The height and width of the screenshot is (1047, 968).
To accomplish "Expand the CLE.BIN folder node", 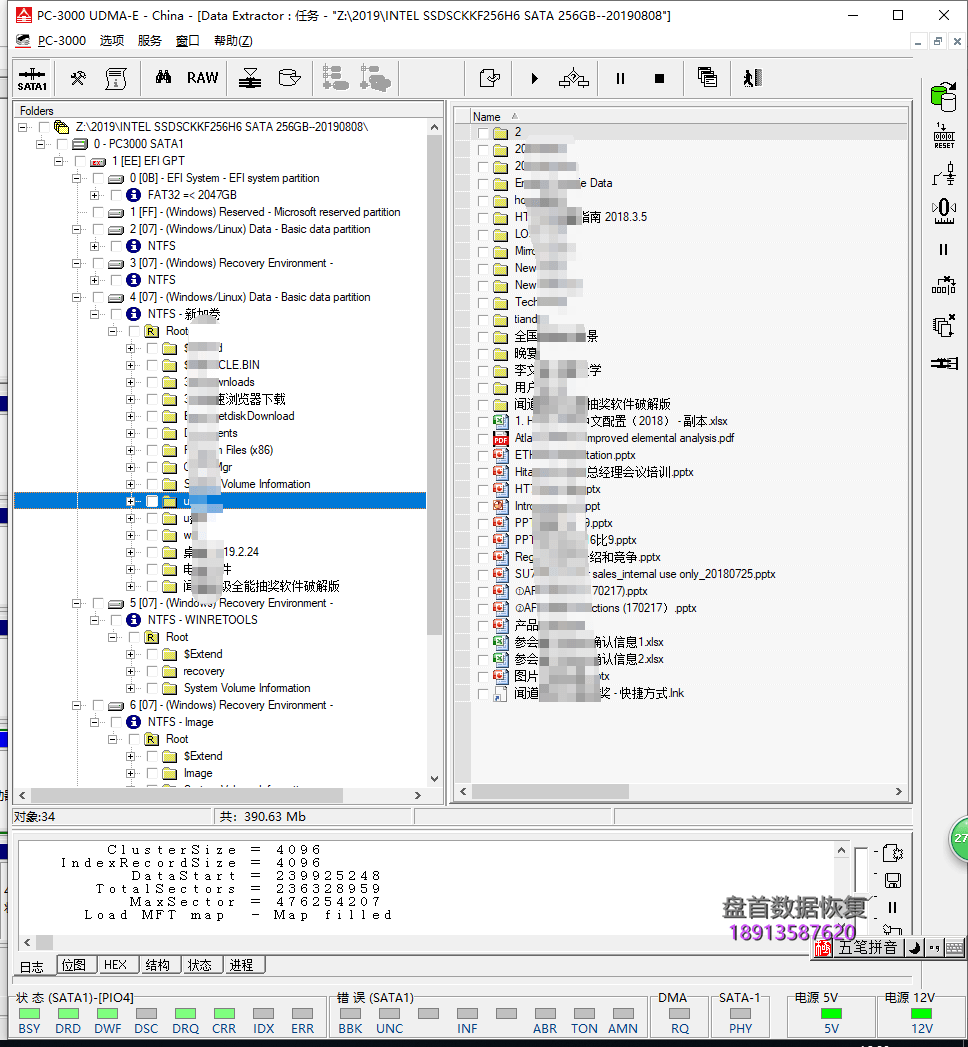I will (130, 365).
